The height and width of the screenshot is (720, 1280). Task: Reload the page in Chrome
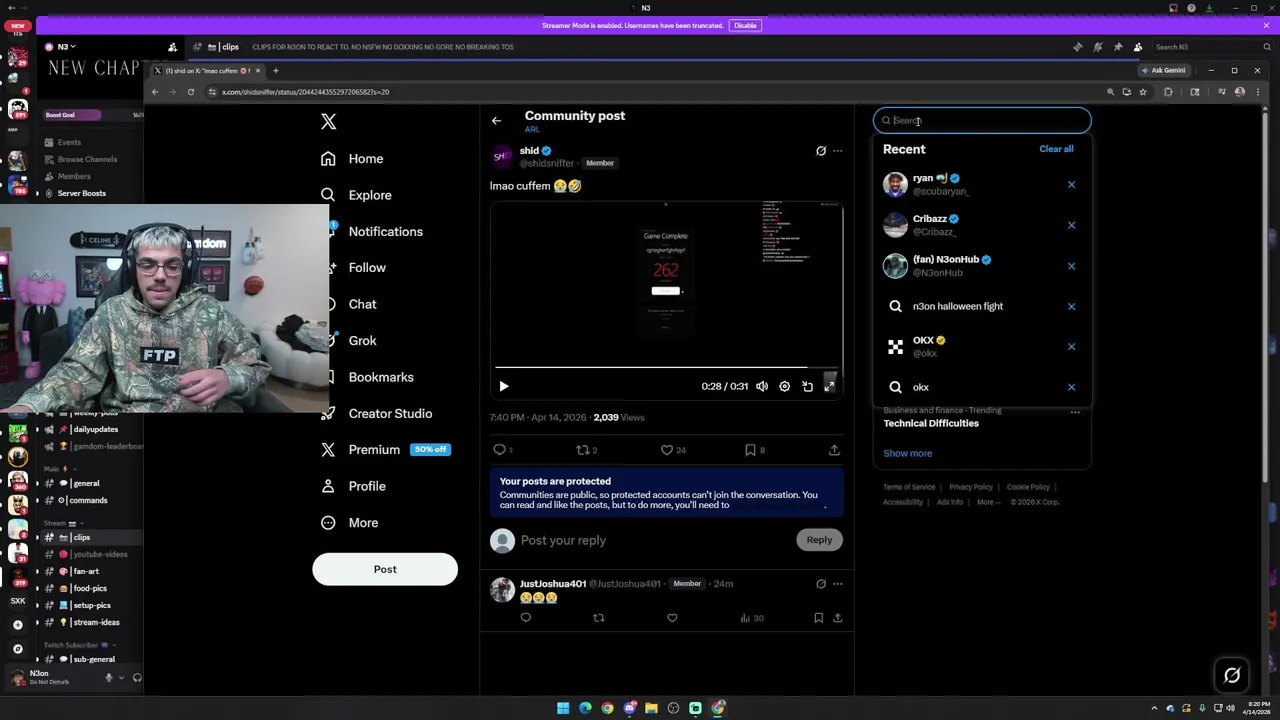point(191,92)
